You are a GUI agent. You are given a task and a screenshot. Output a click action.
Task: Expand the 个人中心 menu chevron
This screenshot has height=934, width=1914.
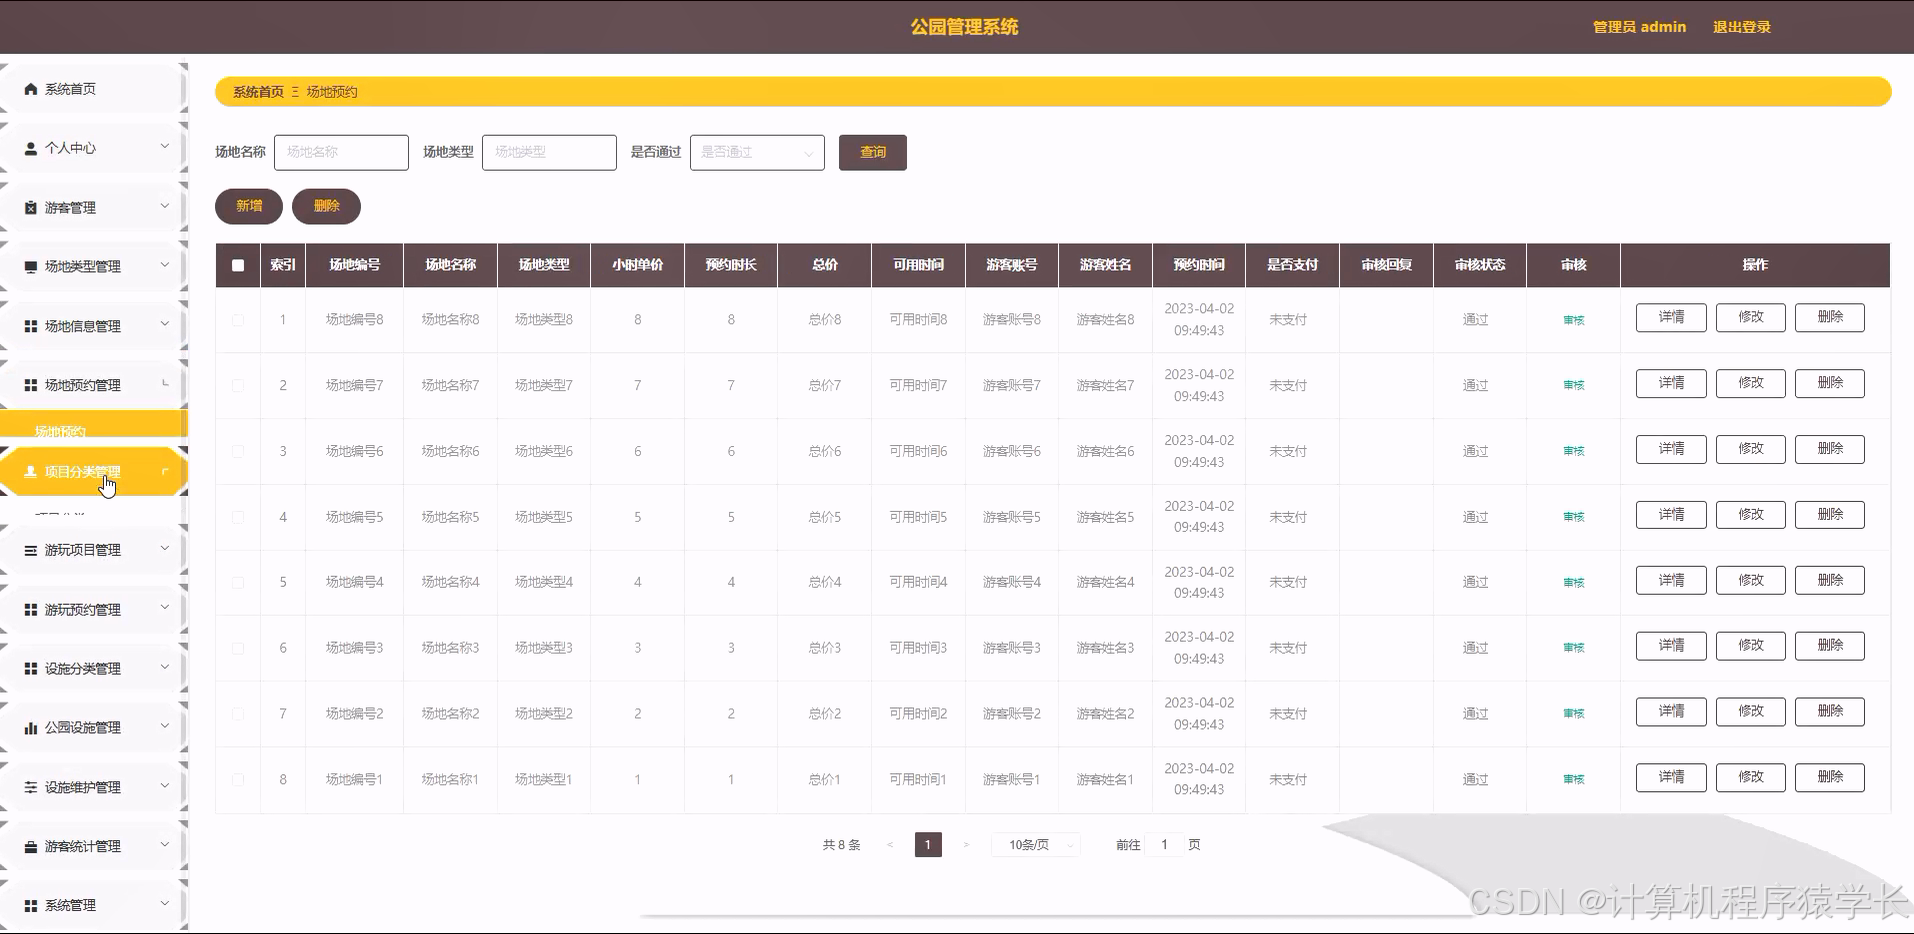(x=165, y=147)
